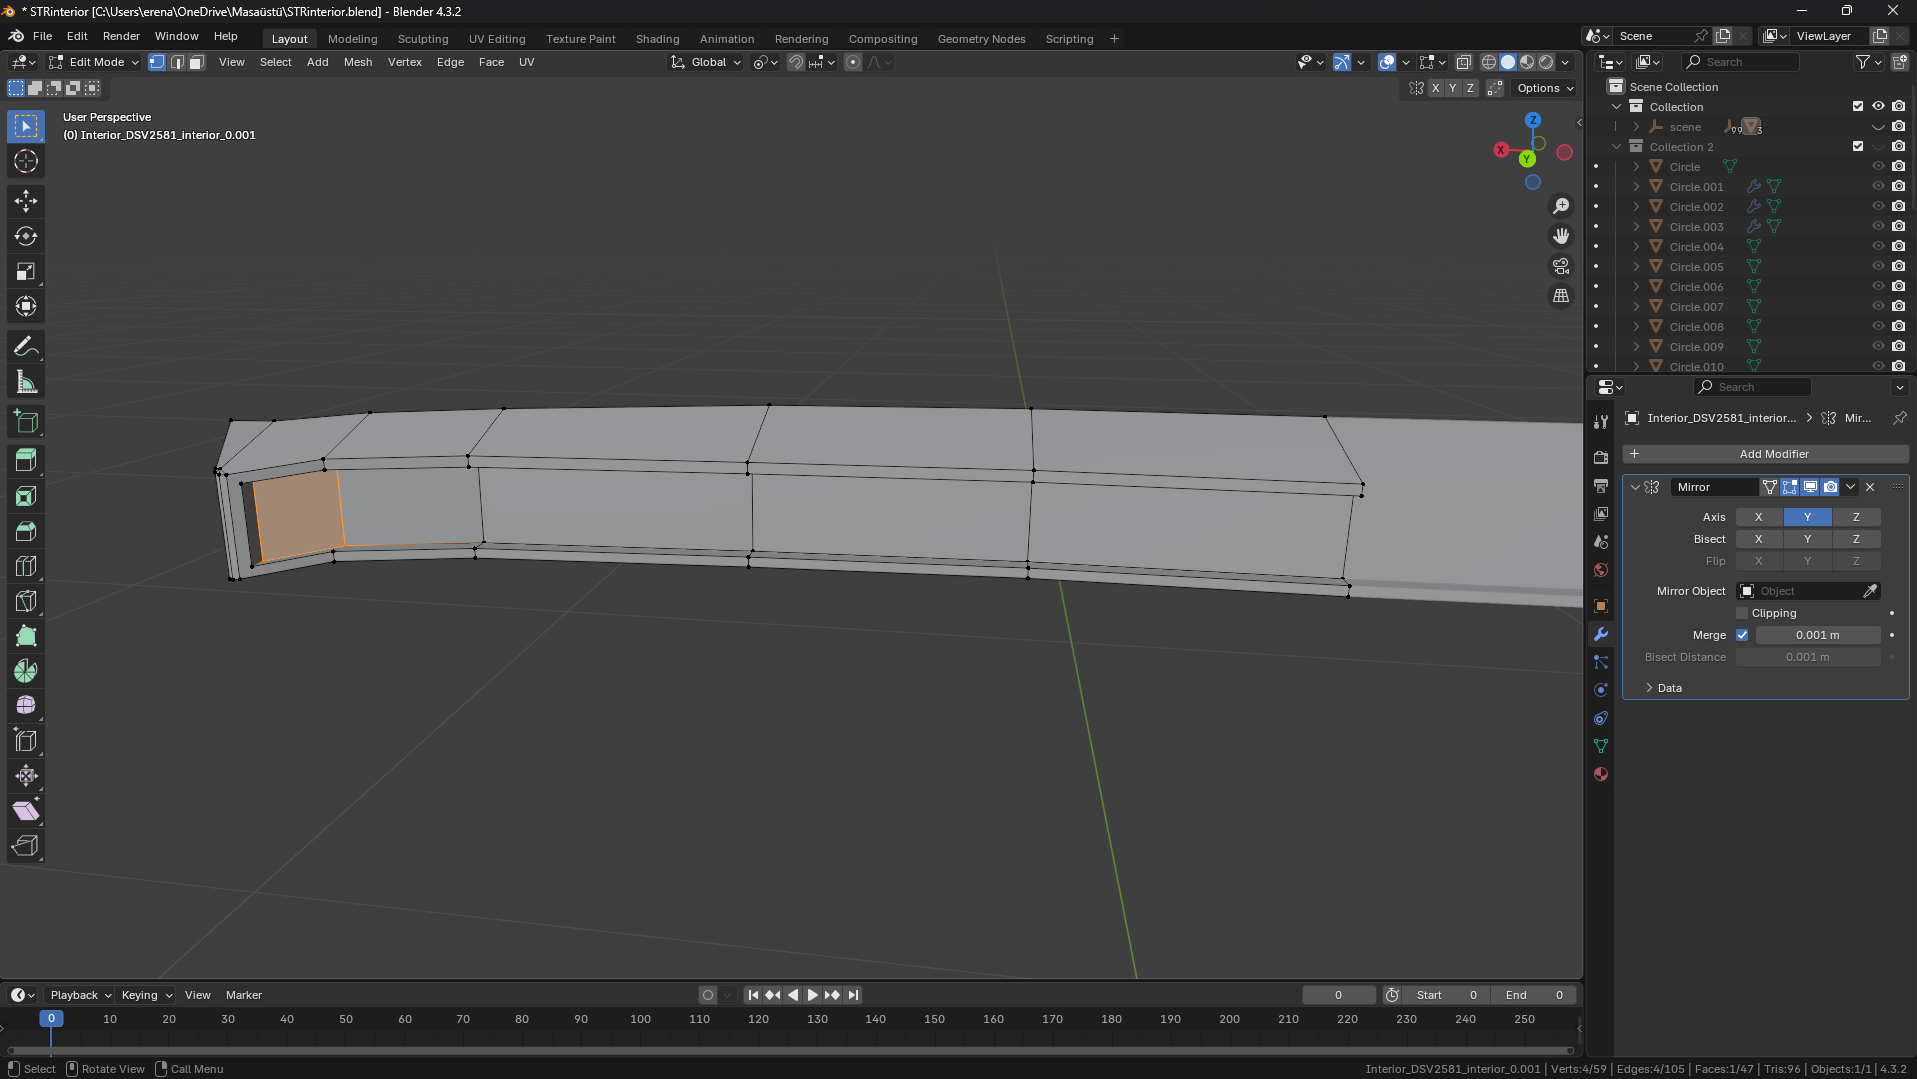Open the Mesh menu
This screenshot has height=1079, width=1917.
[x=358, y=62]
